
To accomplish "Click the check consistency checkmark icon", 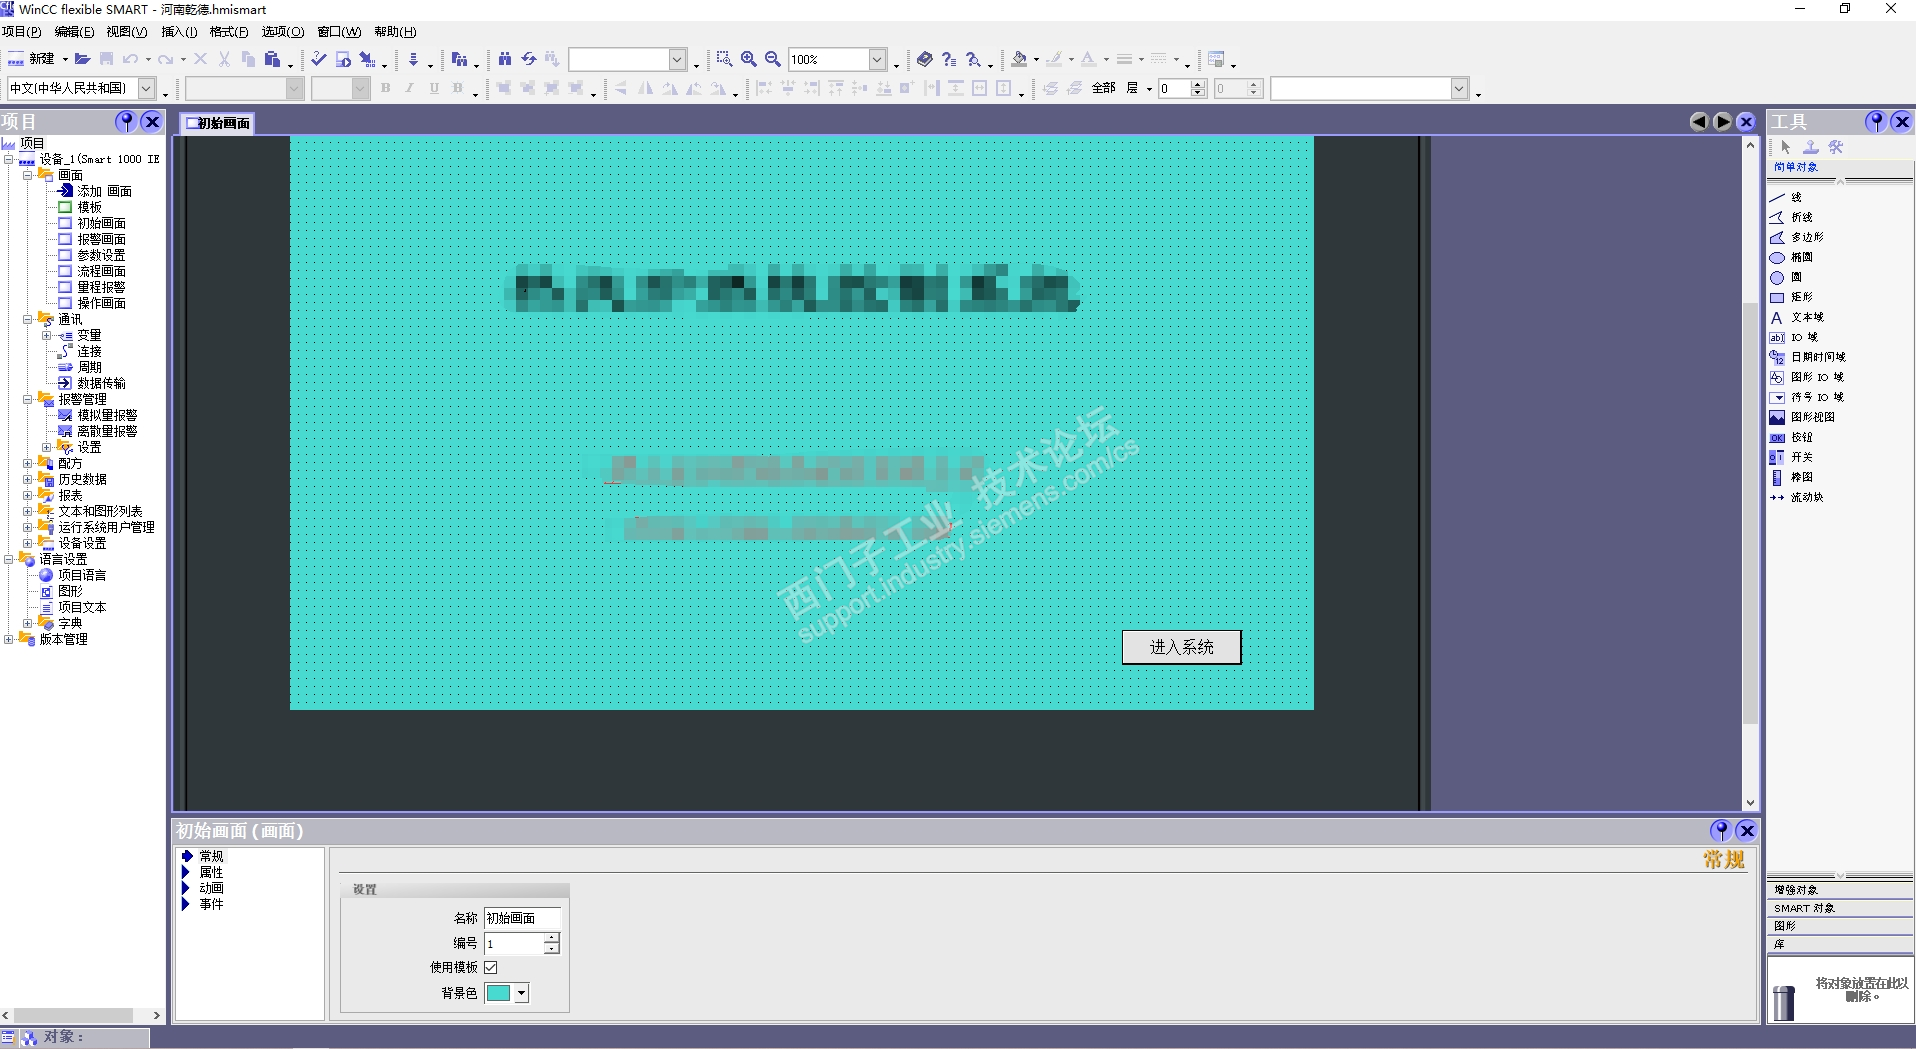I will (319, 59).
